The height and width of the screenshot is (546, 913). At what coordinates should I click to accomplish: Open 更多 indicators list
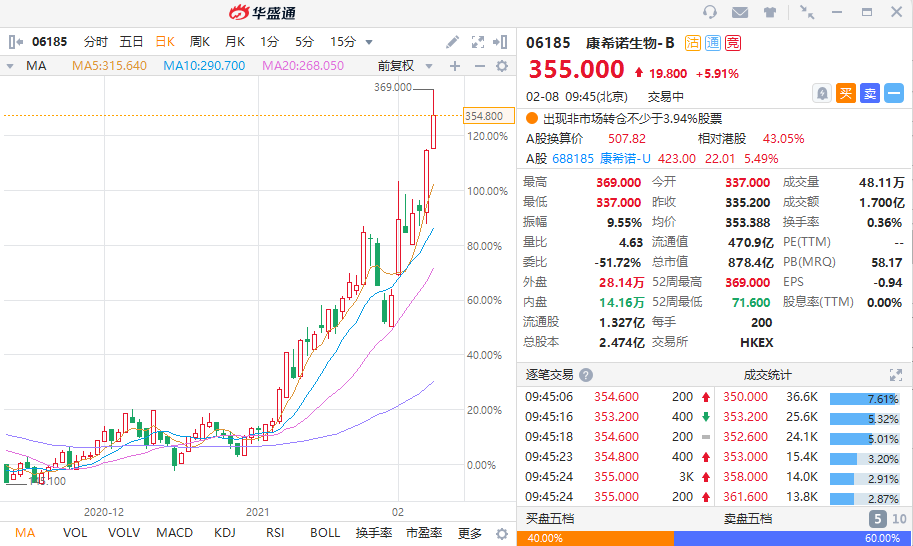tap(469, 533)
